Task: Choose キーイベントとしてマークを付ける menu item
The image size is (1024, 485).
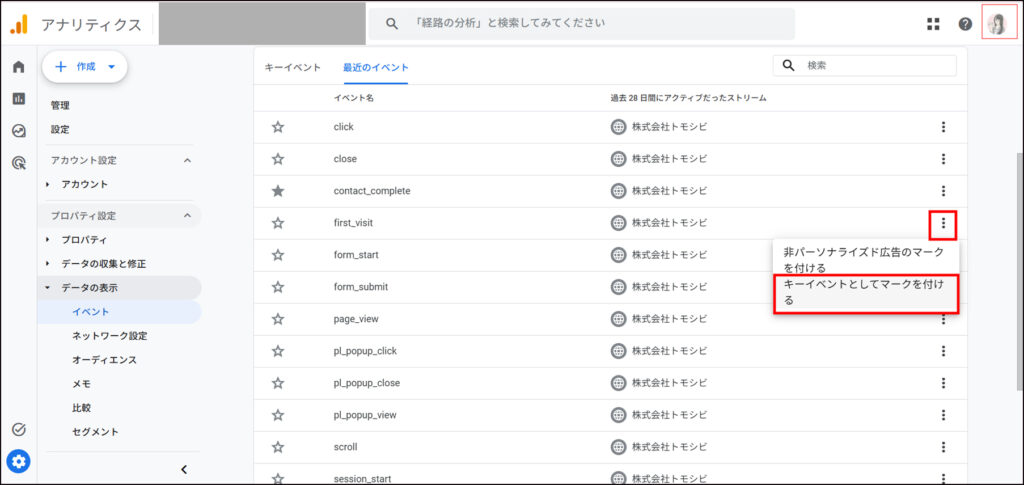Action: click(x=866, y=294)
